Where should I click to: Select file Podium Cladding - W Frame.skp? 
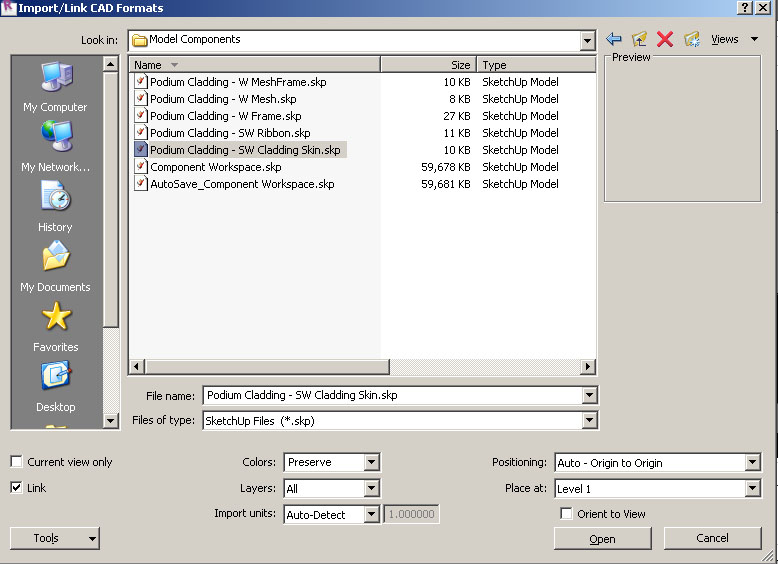coord(226,115)
